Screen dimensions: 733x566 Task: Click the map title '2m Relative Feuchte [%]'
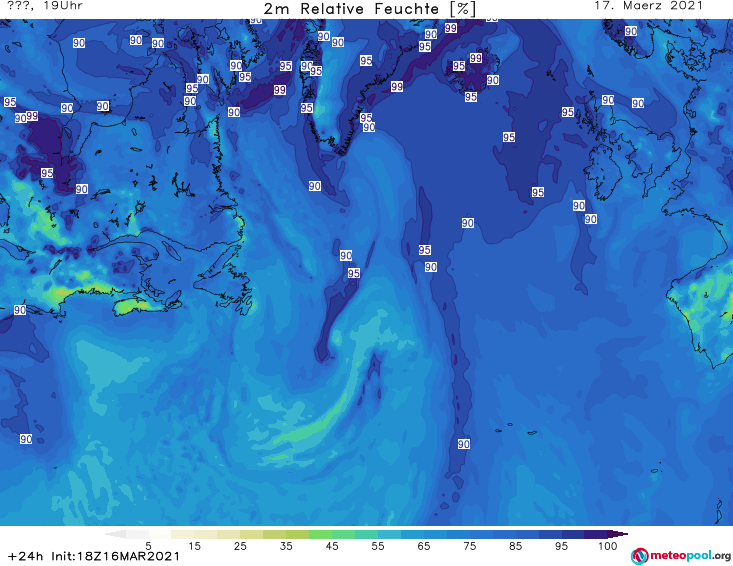pyautogui.click(x=370, y=9)
